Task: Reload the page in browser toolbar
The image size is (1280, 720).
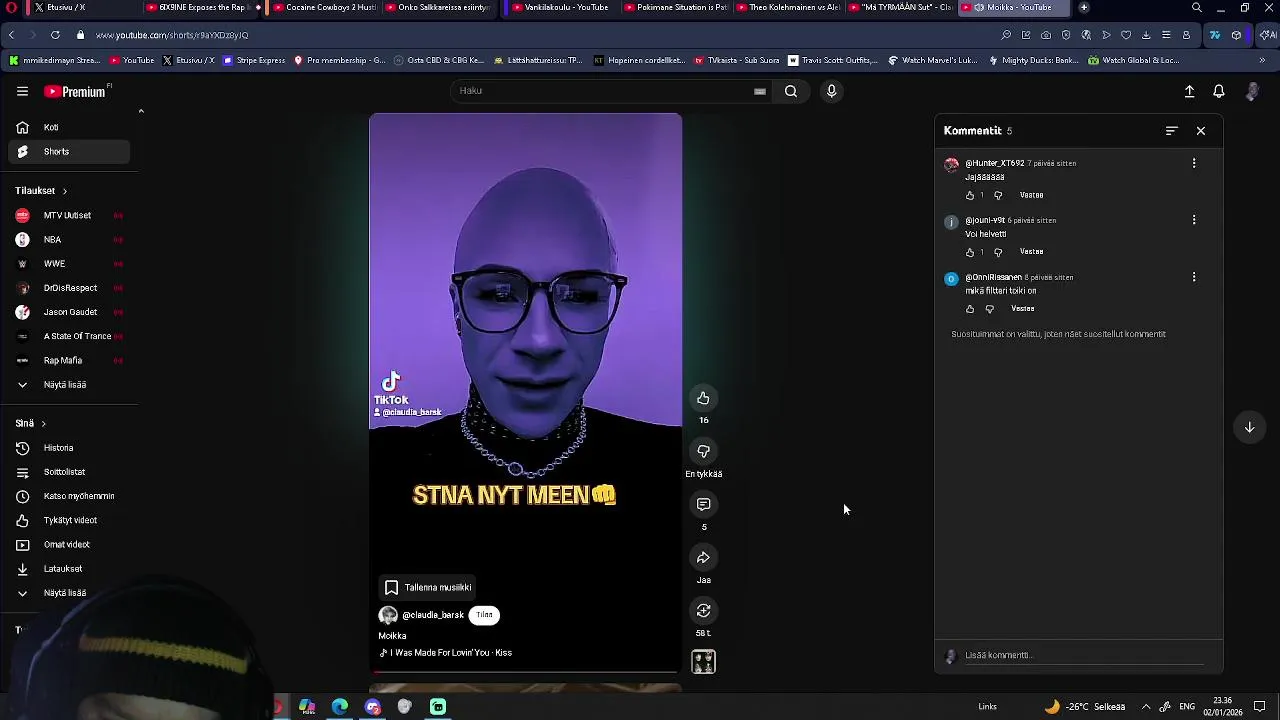Action: tap(55, 35)
